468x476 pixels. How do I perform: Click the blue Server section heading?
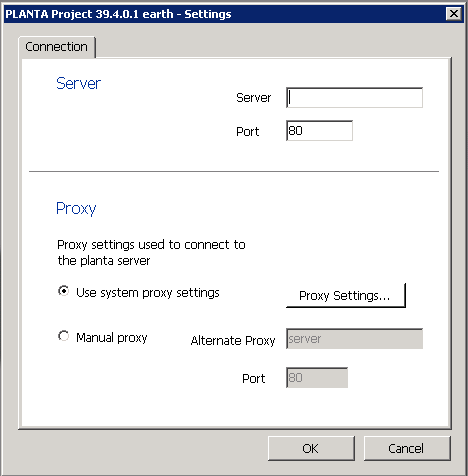pos(78,83)
